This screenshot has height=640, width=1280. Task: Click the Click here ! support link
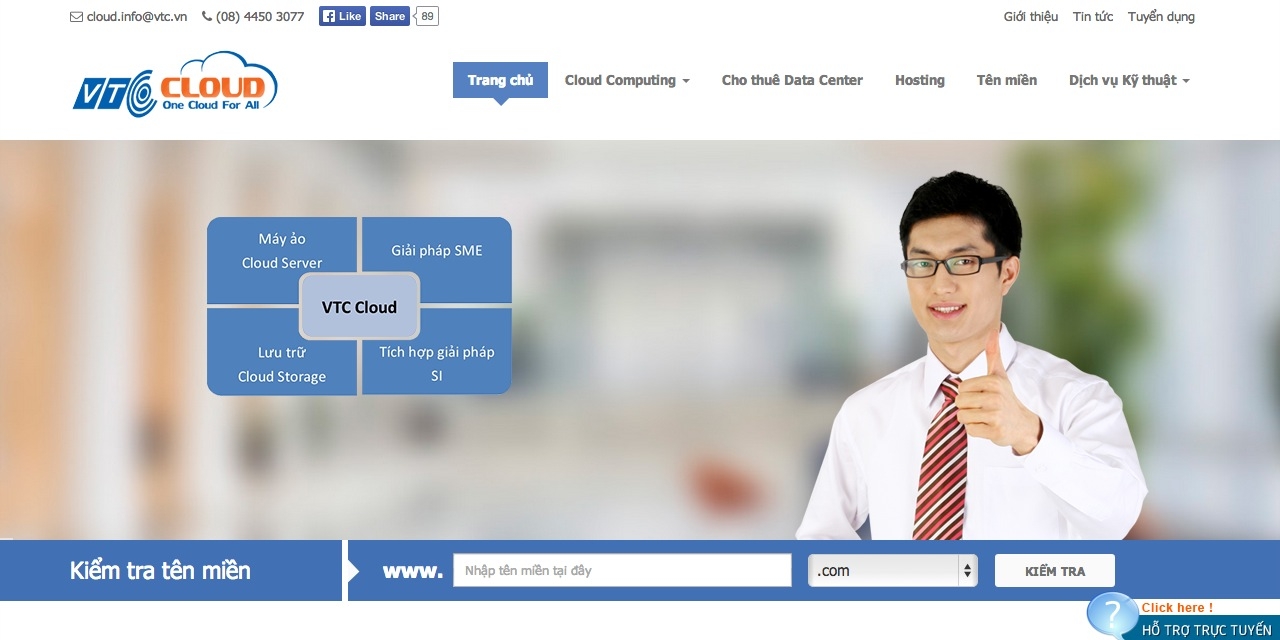click(x=1177, y=607)
